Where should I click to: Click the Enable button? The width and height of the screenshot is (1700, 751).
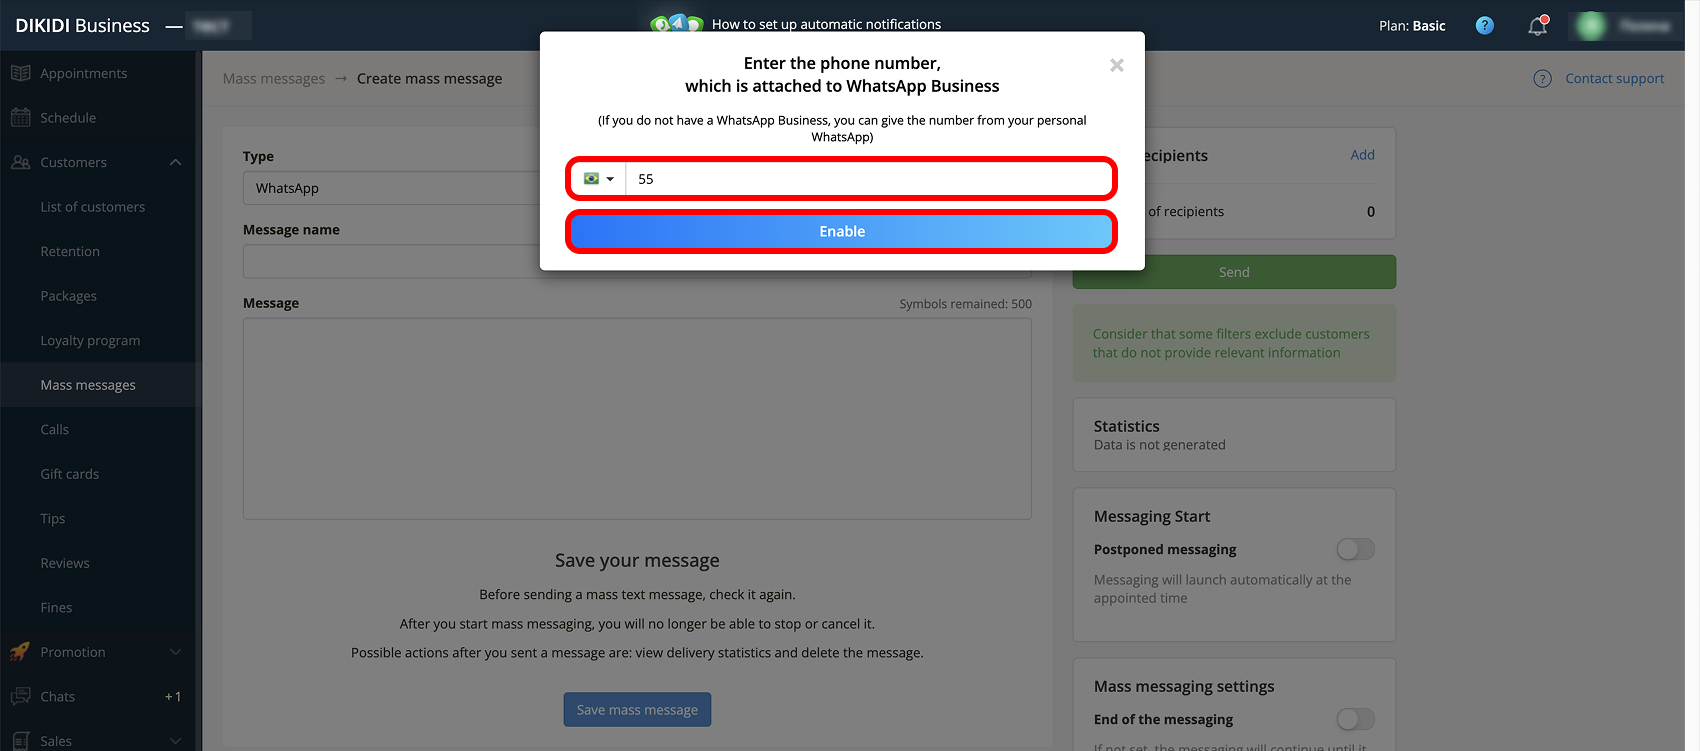tap(842, 231)
